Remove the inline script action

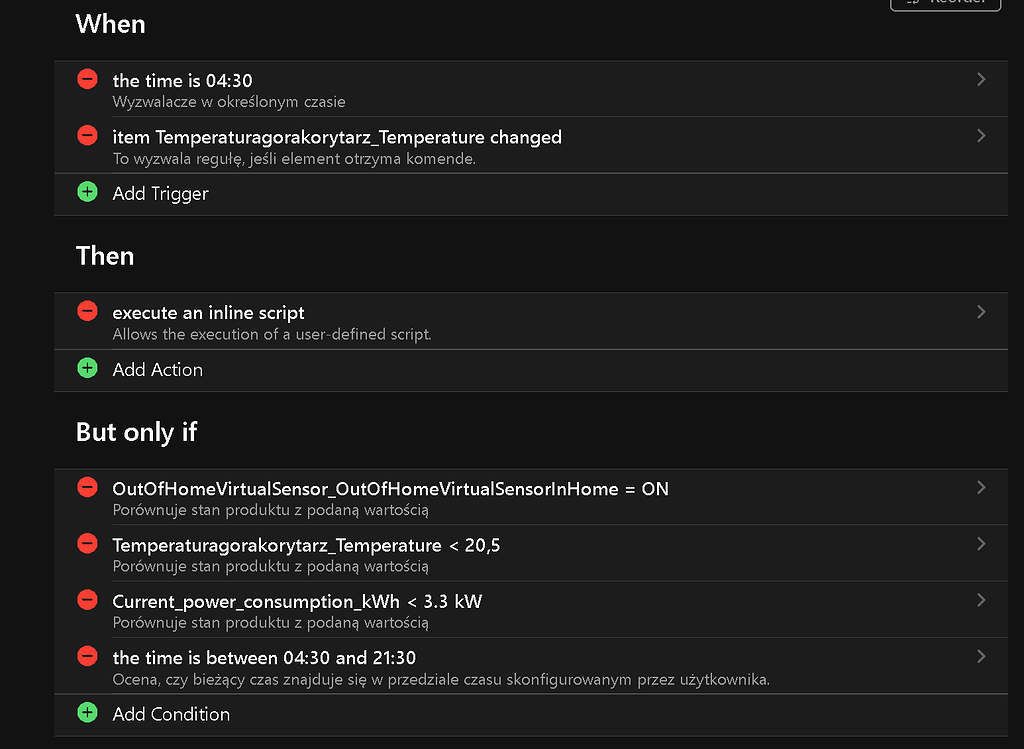87,310
